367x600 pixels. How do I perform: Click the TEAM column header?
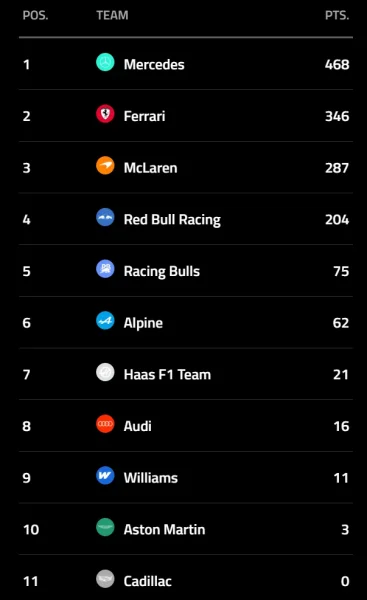tap(112, 15)
